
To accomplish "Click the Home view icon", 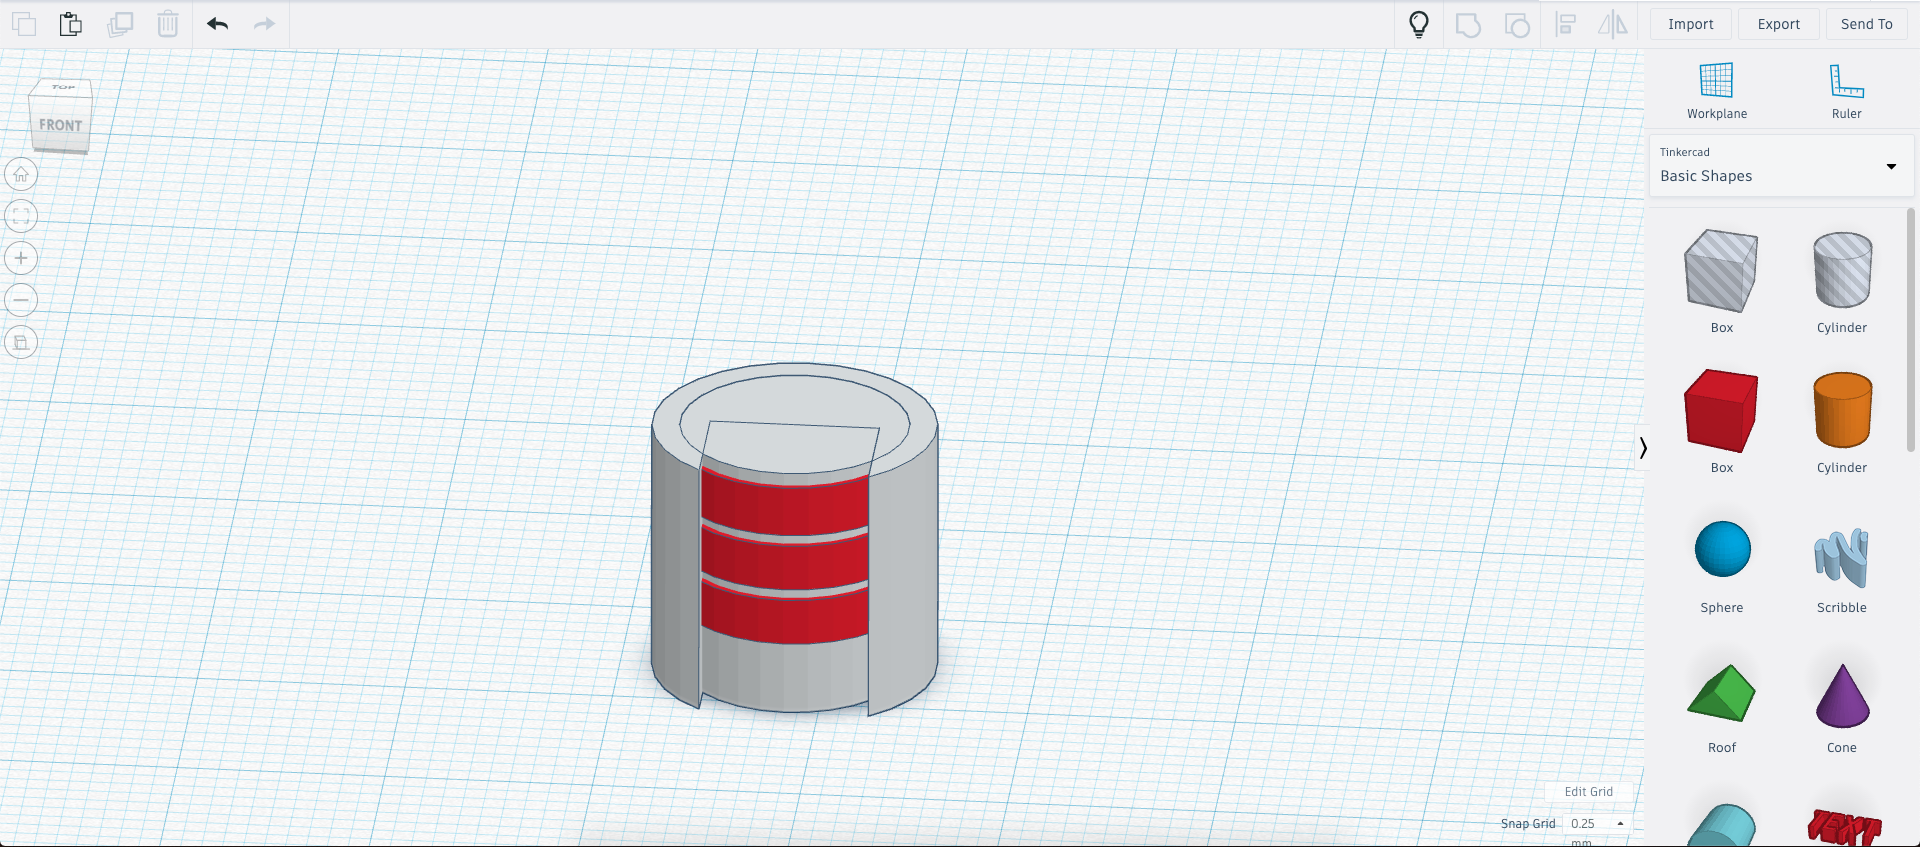I will pyautogui.click(x=21, y=175).
